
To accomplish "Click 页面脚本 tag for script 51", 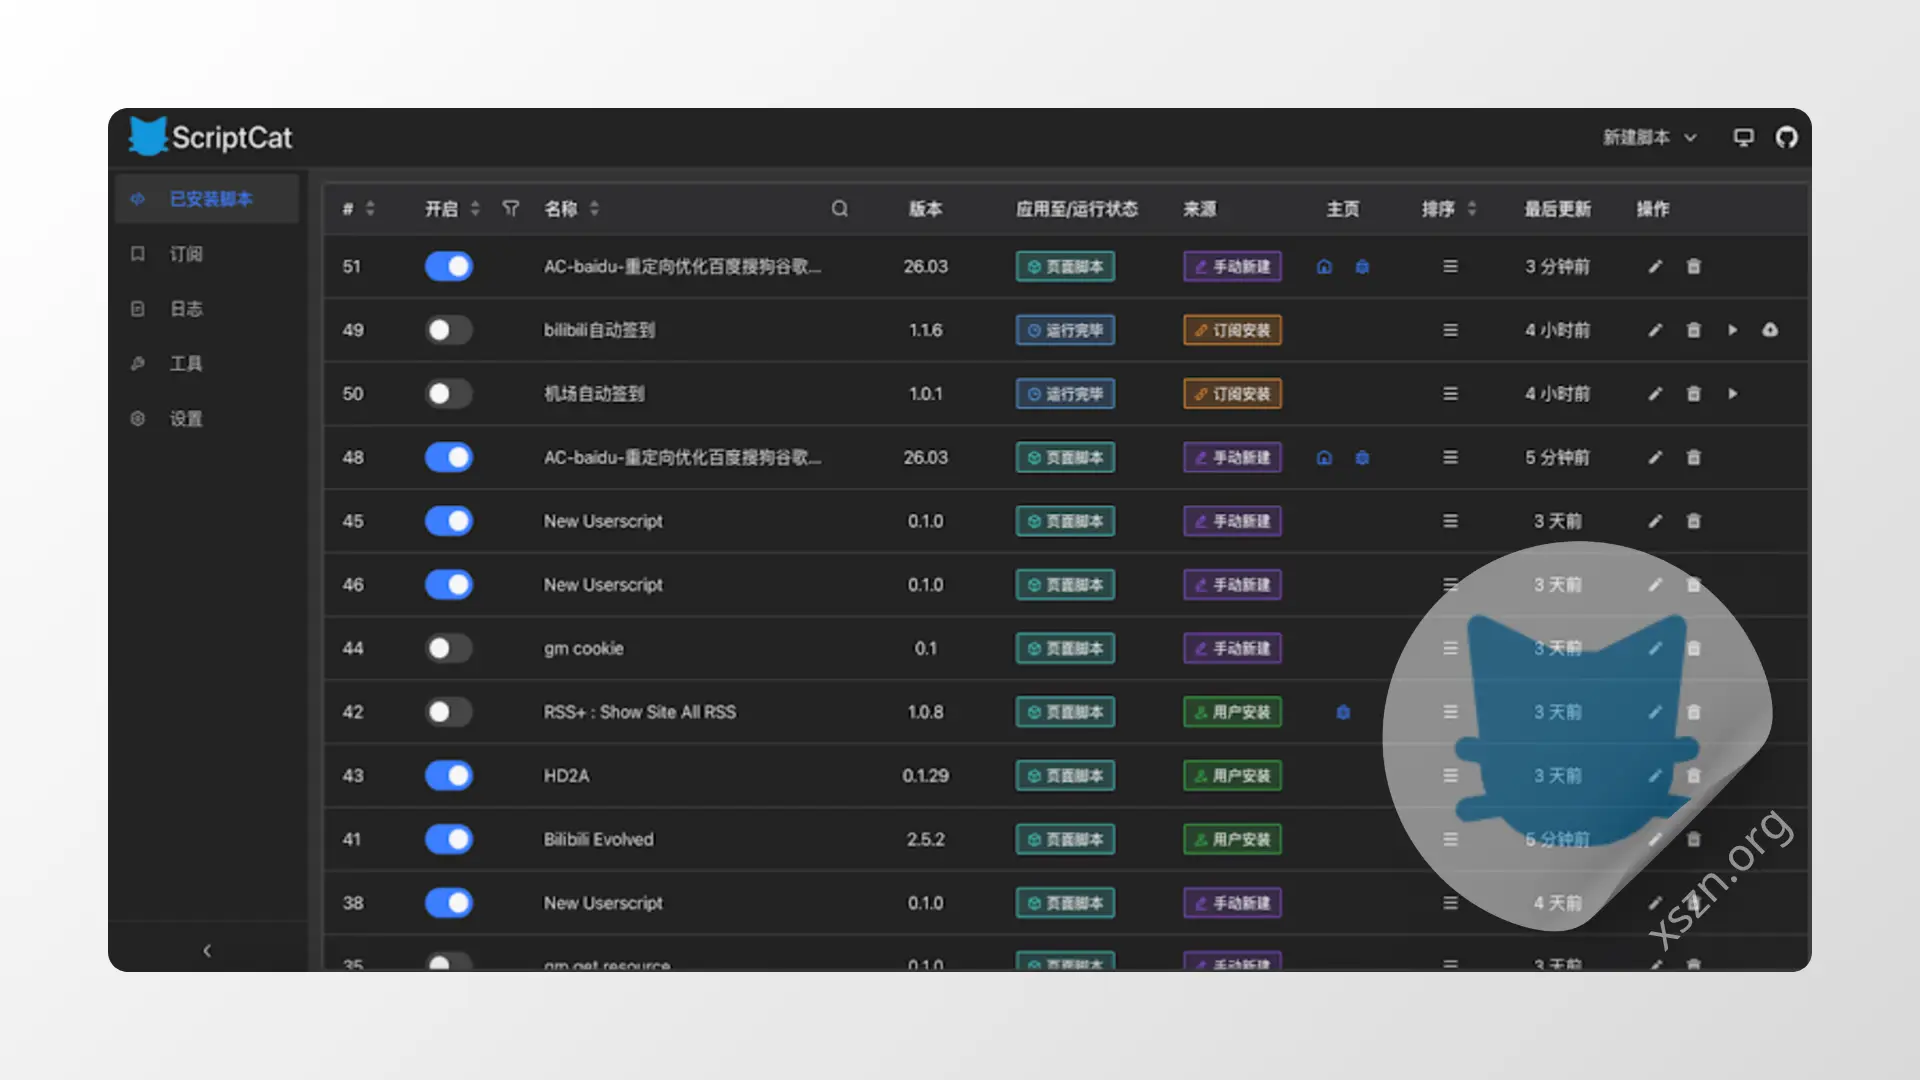I will [x=1065, y=267].
